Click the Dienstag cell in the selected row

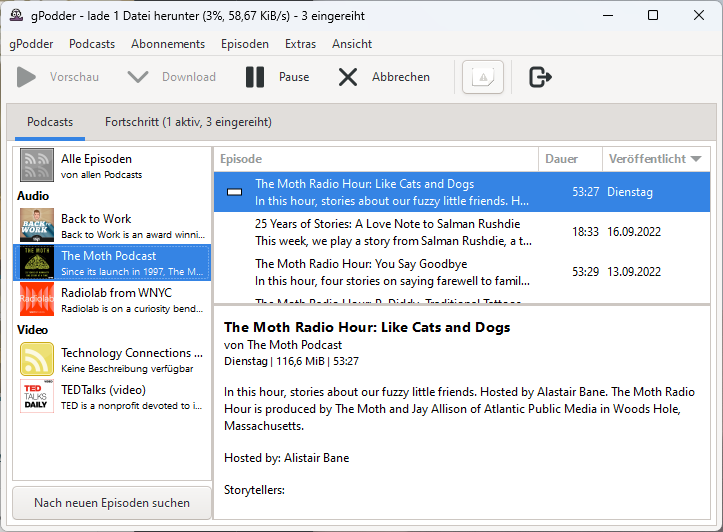coord(629,192)
